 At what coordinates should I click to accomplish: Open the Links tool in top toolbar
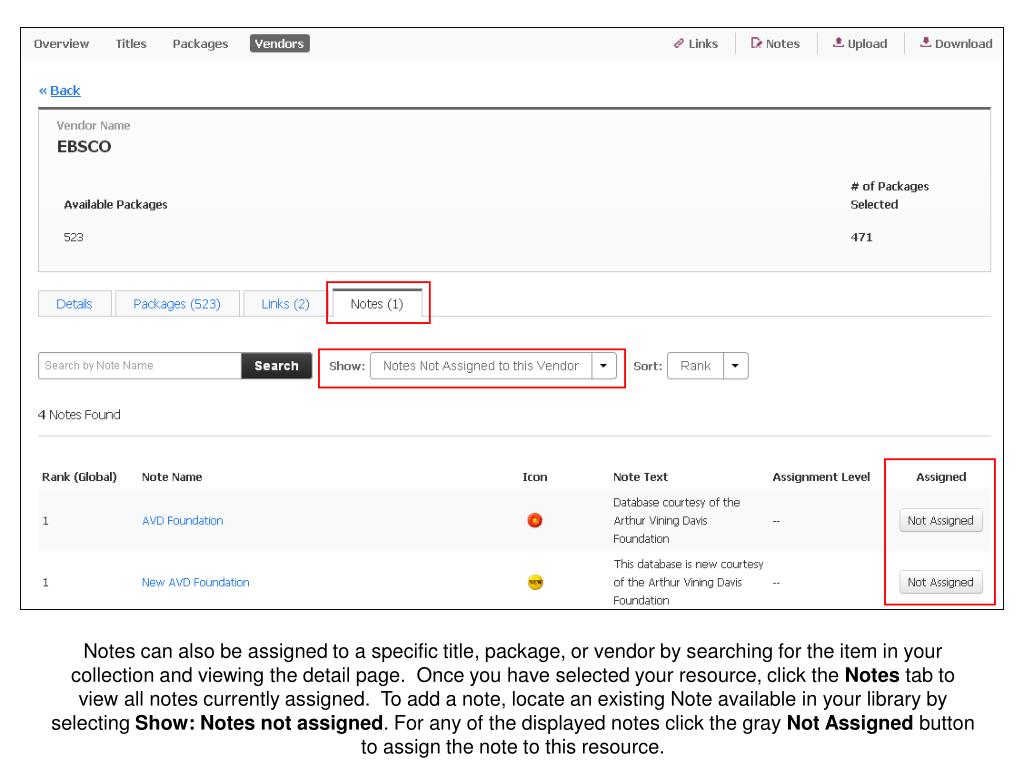coord(696,44)
